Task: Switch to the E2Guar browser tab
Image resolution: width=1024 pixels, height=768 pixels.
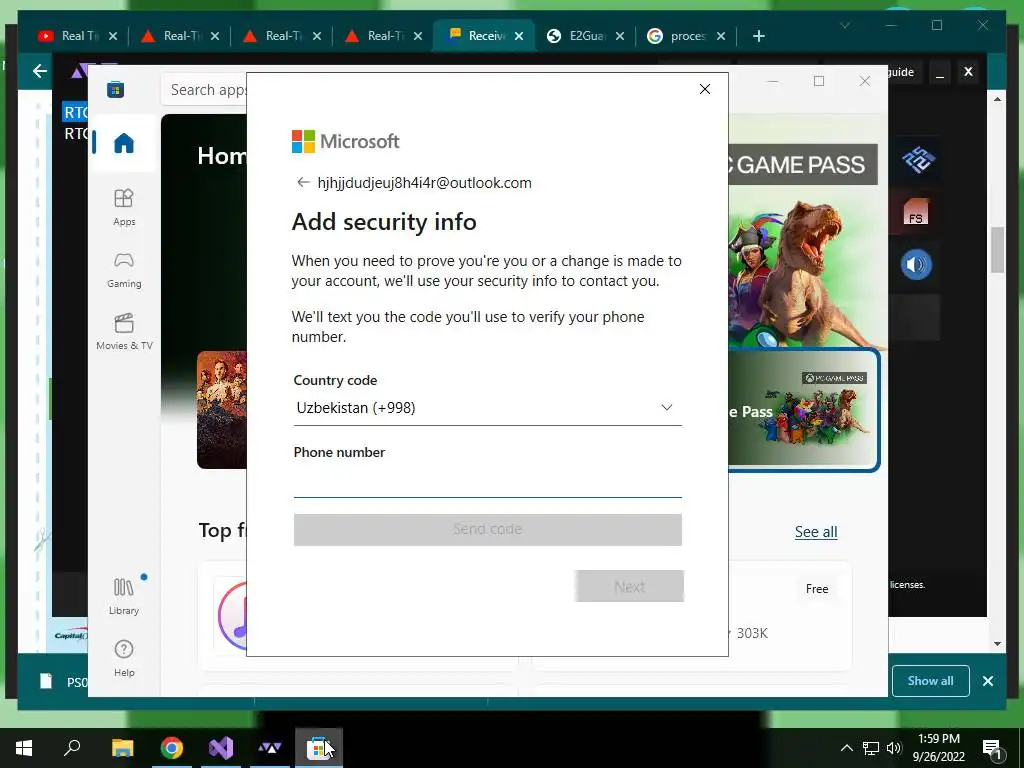Action: (586, 36)
